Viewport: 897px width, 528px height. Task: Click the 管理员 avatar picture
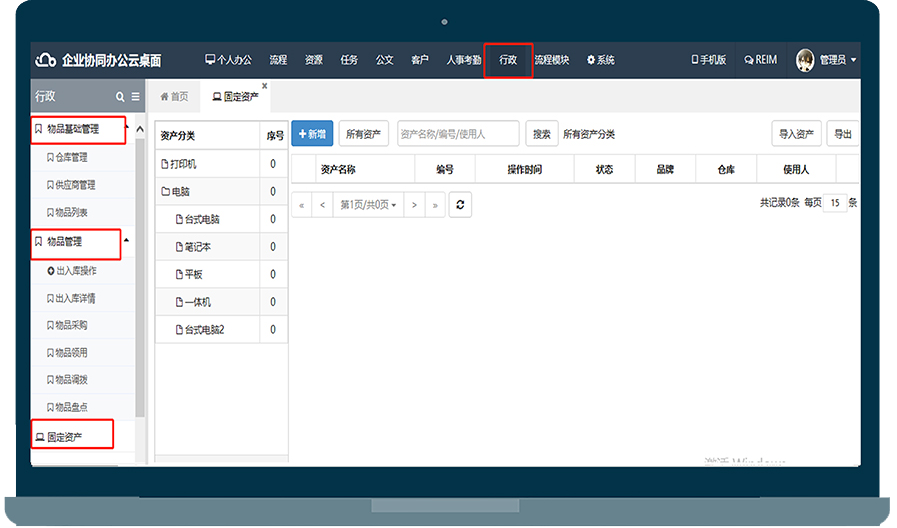point(805,60)
